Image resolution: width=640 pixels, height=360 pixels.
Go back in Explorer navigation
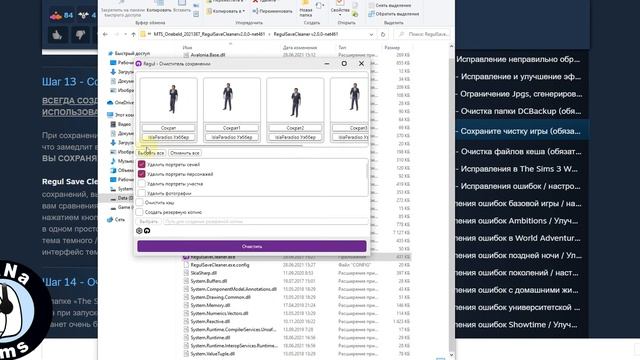105,34
